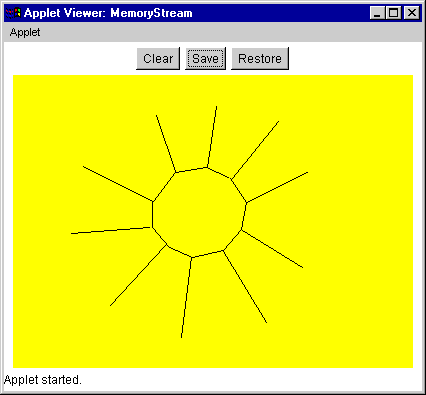The width and height of the screenshot is (426, 395).
Task: Save the current drawing
Action: 205,59
